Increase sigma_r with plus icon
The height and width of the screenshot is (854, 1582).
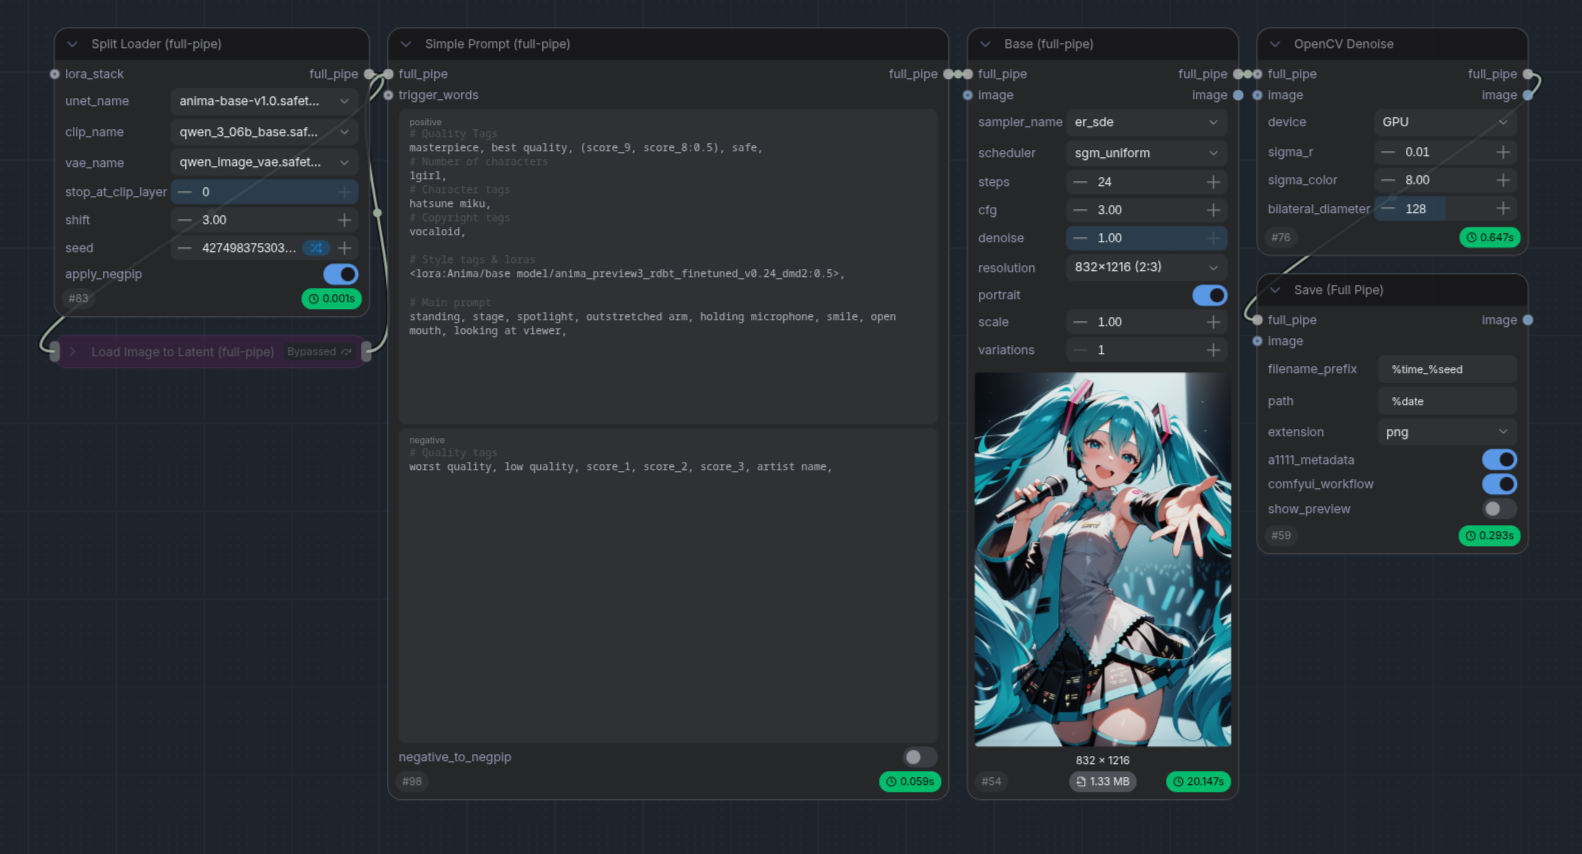1503,152
